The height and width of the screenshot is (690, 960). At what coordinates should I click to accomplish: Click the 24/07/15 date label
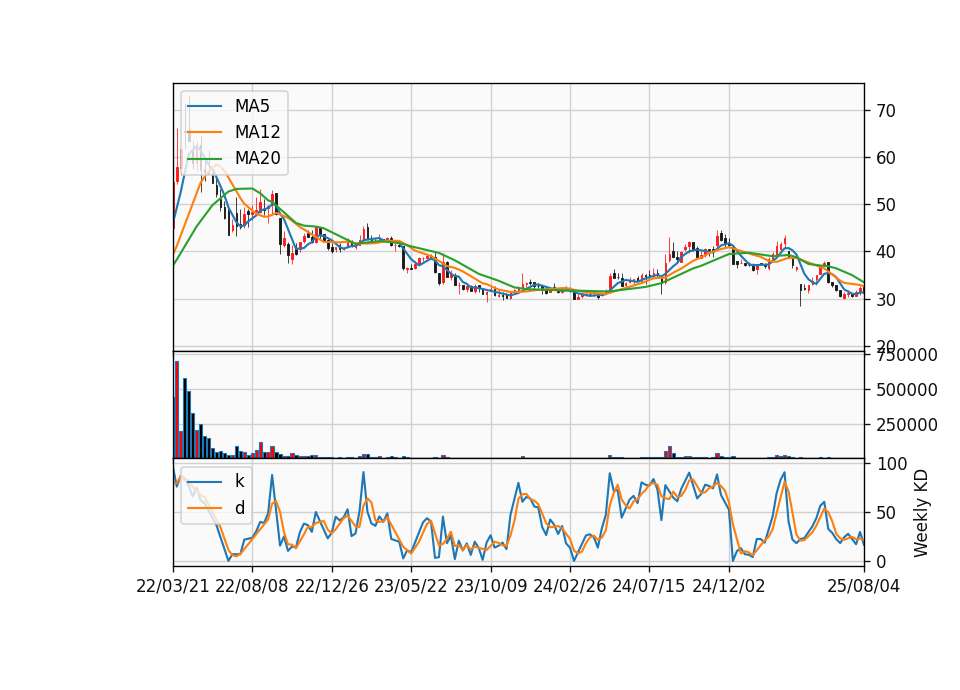point(648,586)
